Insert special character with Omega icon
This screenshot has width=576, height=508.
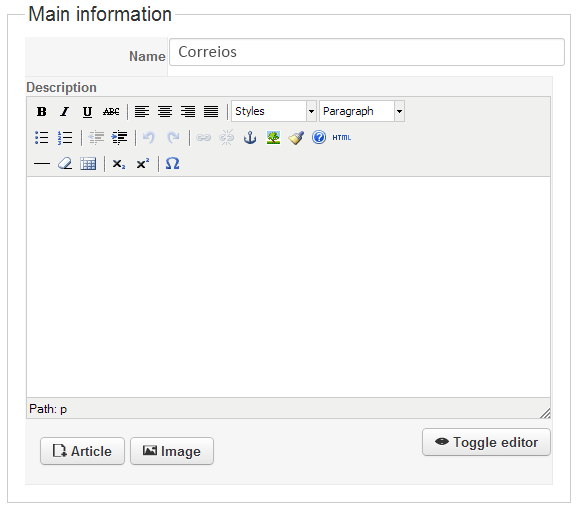(x=172, y=164)
